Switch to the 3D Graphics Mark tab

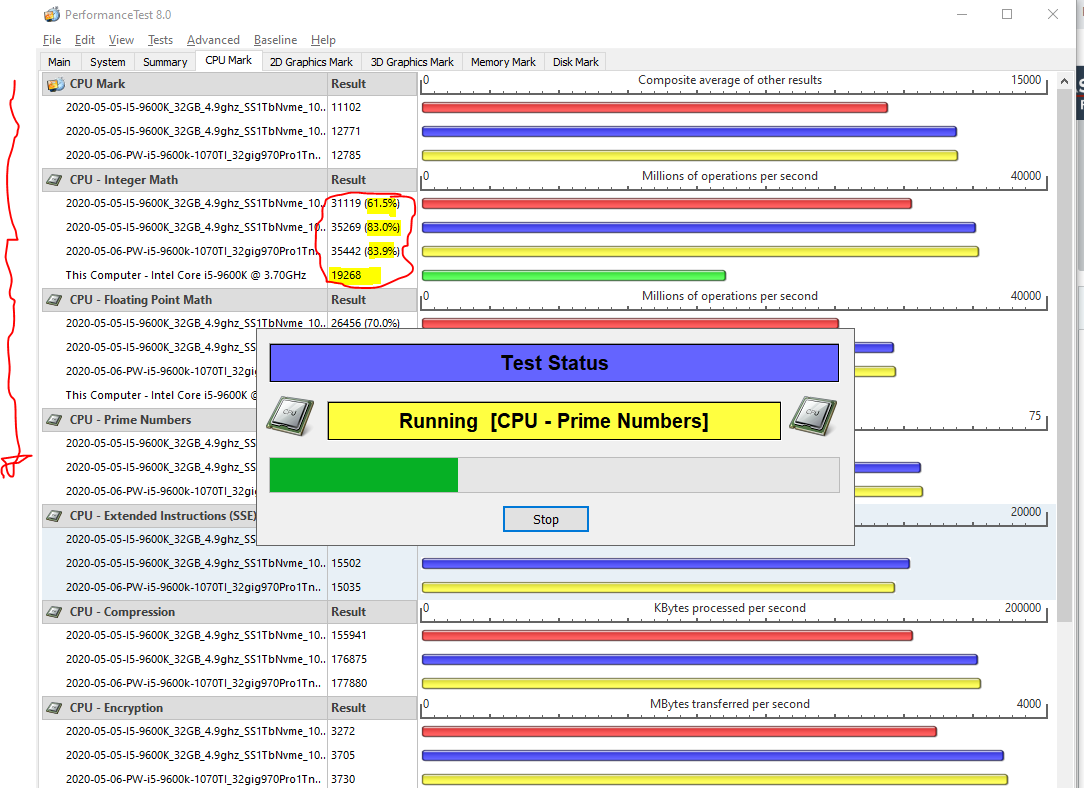coord(412,62)
